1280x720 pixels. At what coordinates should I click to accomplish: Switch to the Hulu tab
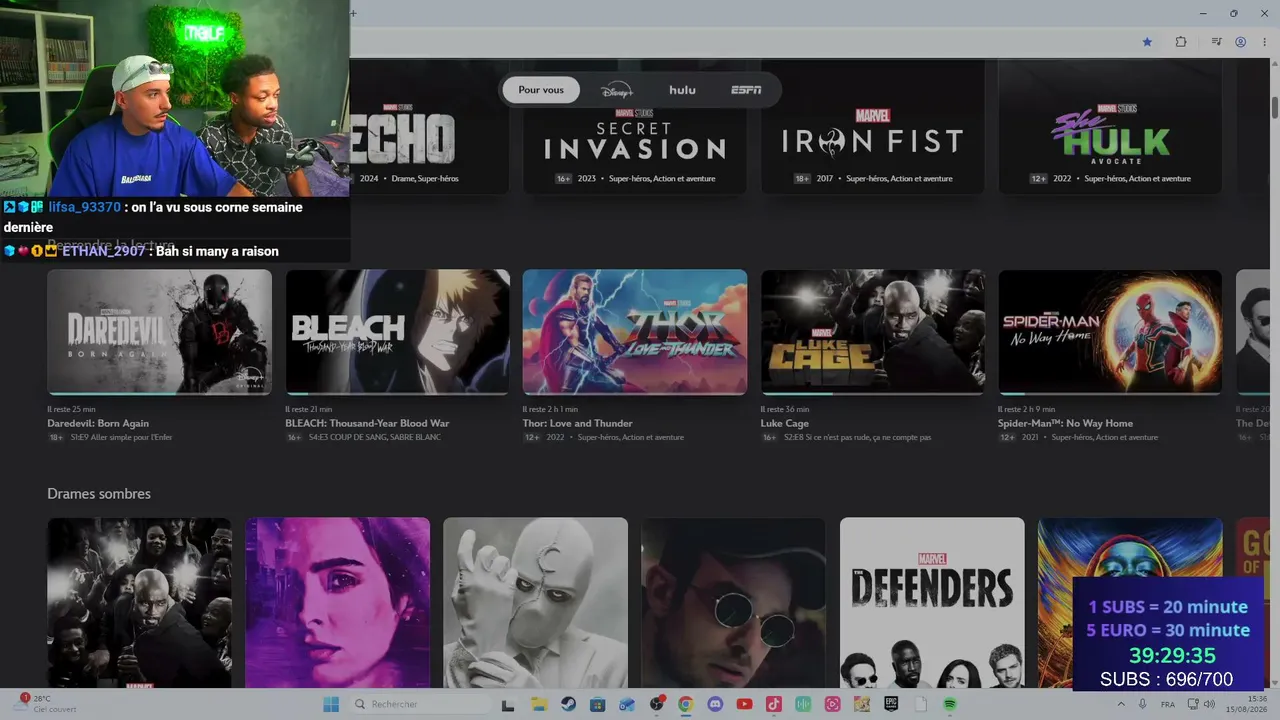(x=682, y=90)
